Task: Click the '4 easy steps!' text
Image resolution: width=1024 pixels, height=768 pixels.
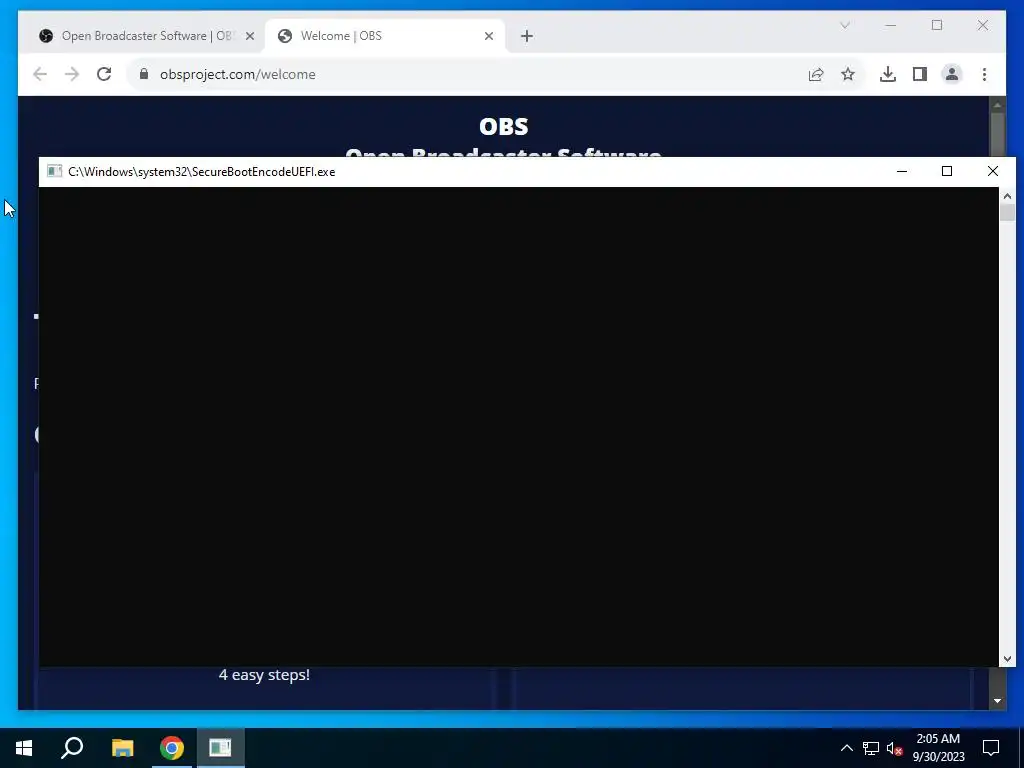Action: click(x=264, y=675)
